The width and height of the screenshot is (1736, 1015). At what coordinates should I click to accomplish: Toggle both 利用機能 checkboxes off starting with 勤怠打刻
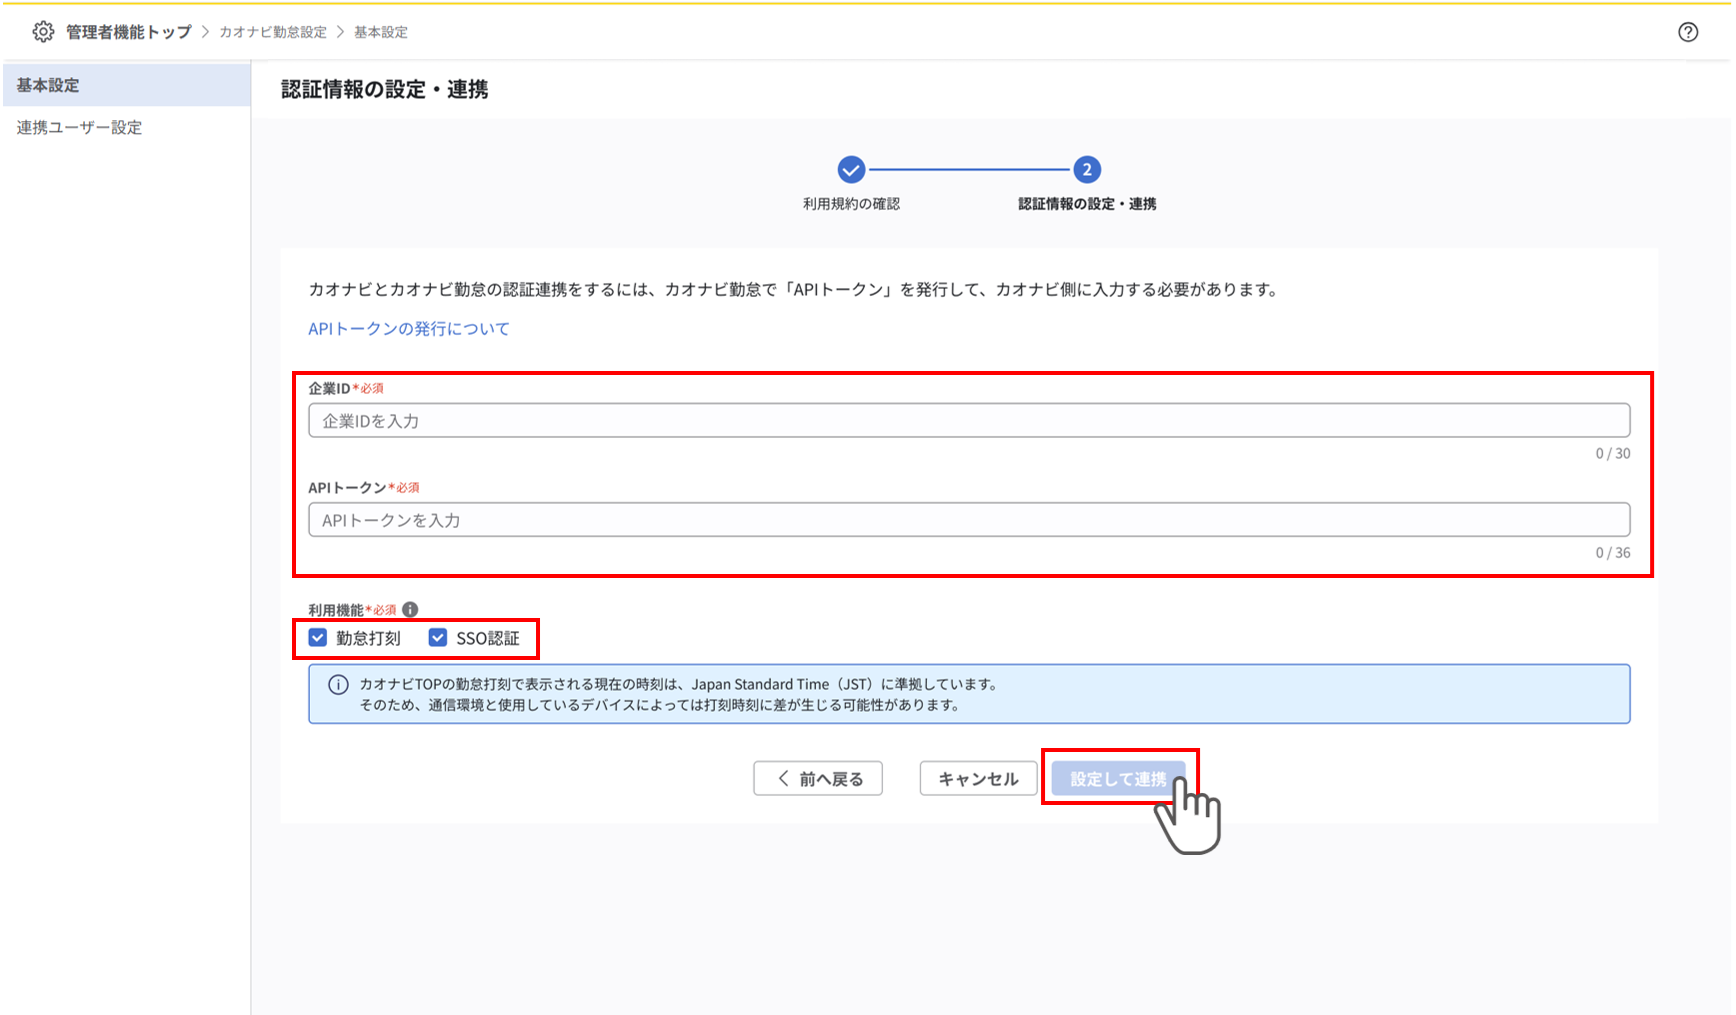(x=317, y=637)
